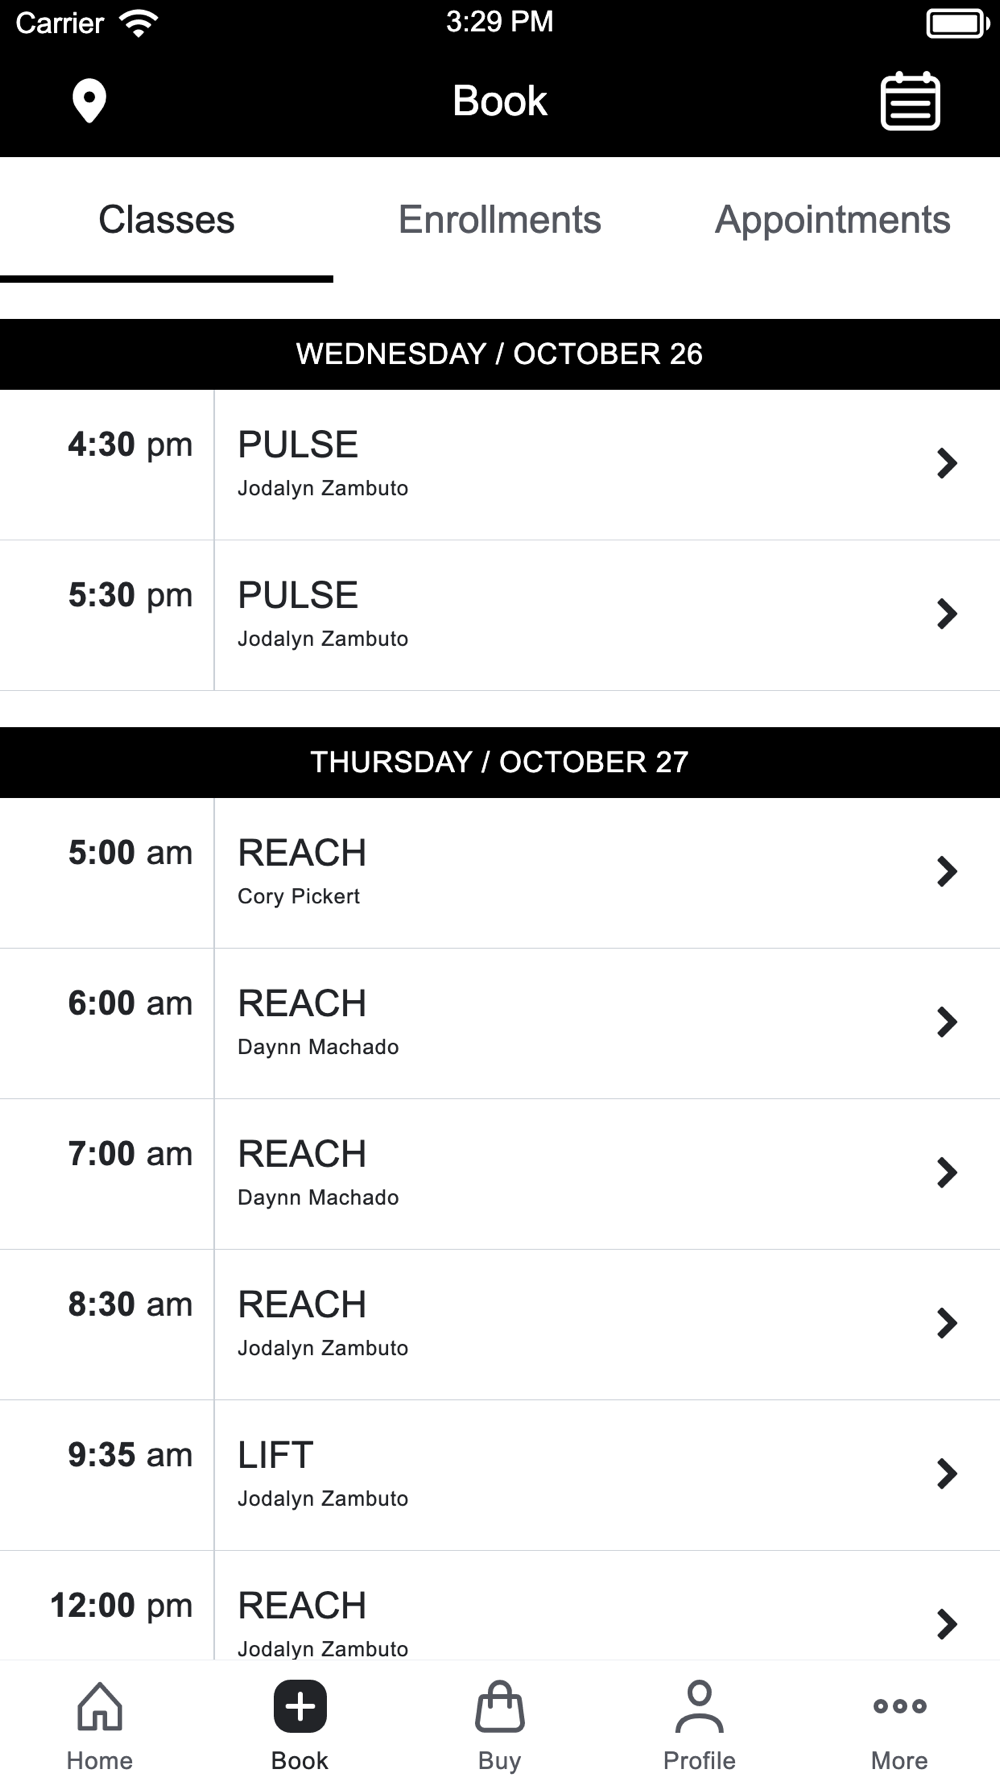Expand 5:30 pm PULSE class chevron
This screenshot has width=1000, height=1778.
click(947, 614)
